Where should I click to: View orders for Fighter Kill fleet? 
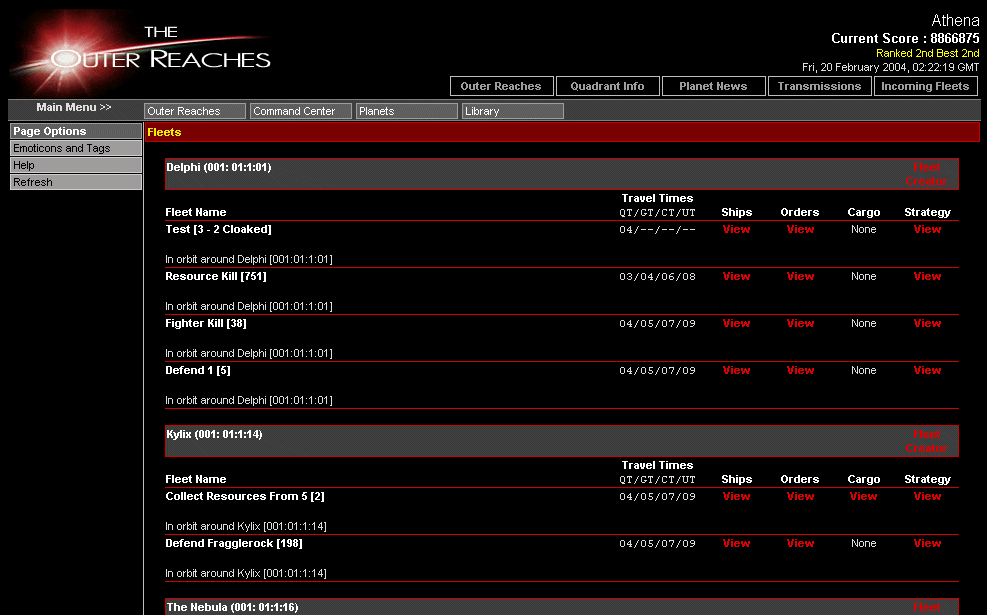800,323
